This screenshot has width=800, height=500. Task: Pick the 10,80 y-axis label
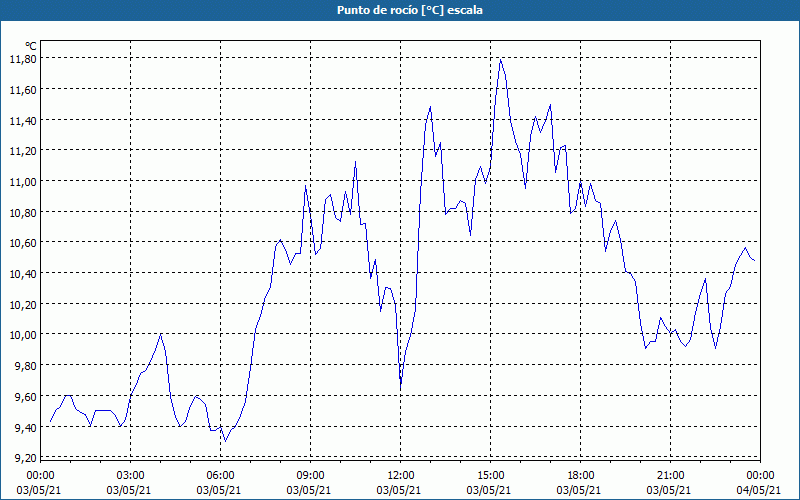[23, 212]
